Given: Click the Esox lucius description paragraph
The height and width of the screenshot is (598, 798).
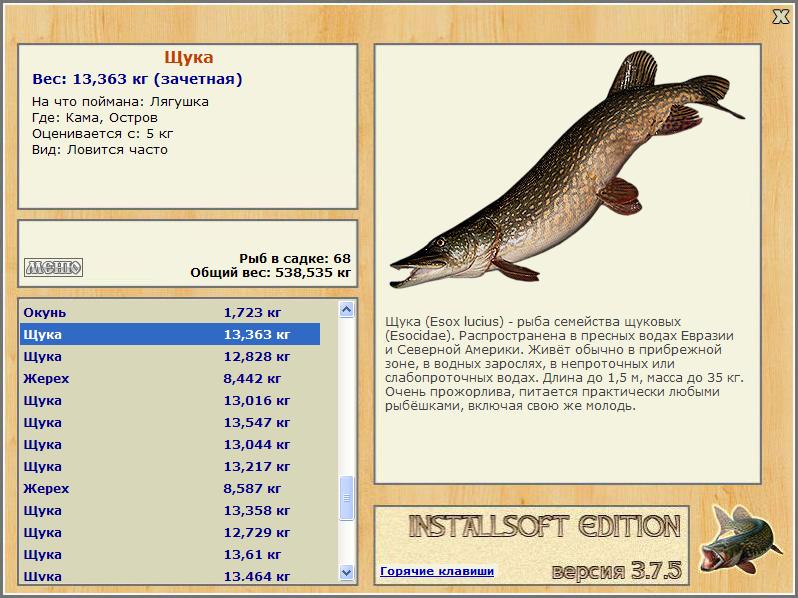Looking at the screenshot, I should (x=564, y=364).
